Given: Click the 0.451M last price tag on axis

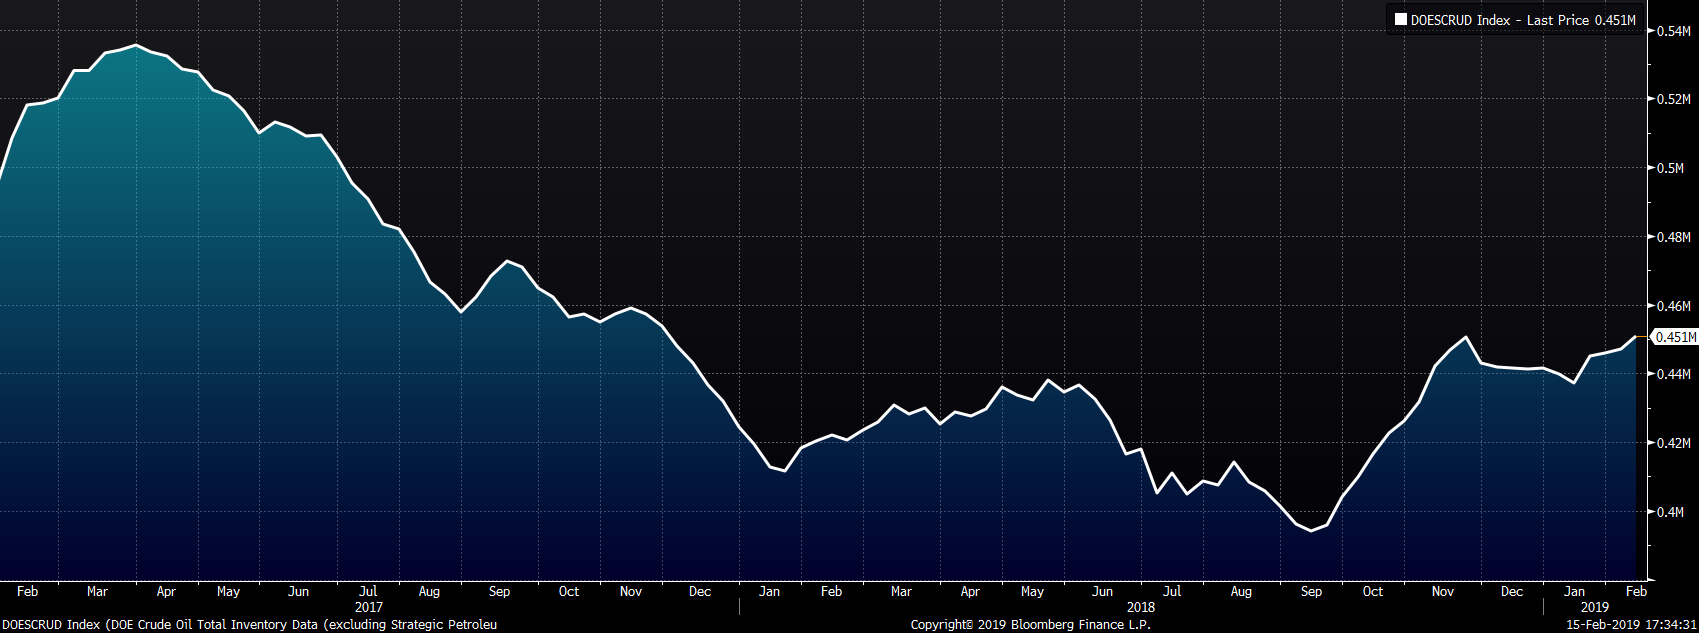Looking at the screenshot, I should point(1675,337).
